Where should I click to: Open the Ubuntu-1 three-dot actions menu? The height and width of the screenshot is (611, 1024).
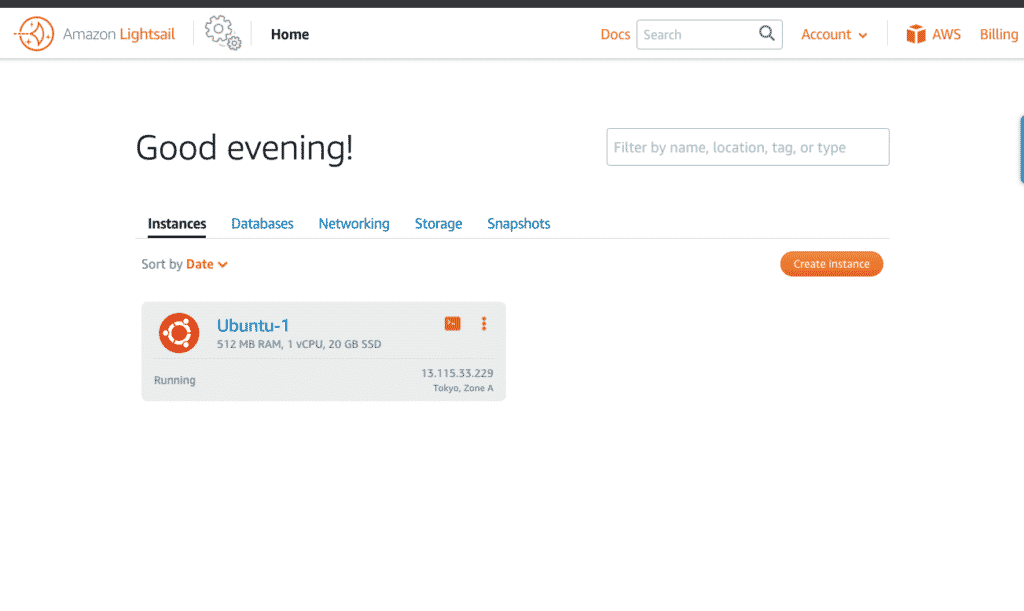[484, 324]
